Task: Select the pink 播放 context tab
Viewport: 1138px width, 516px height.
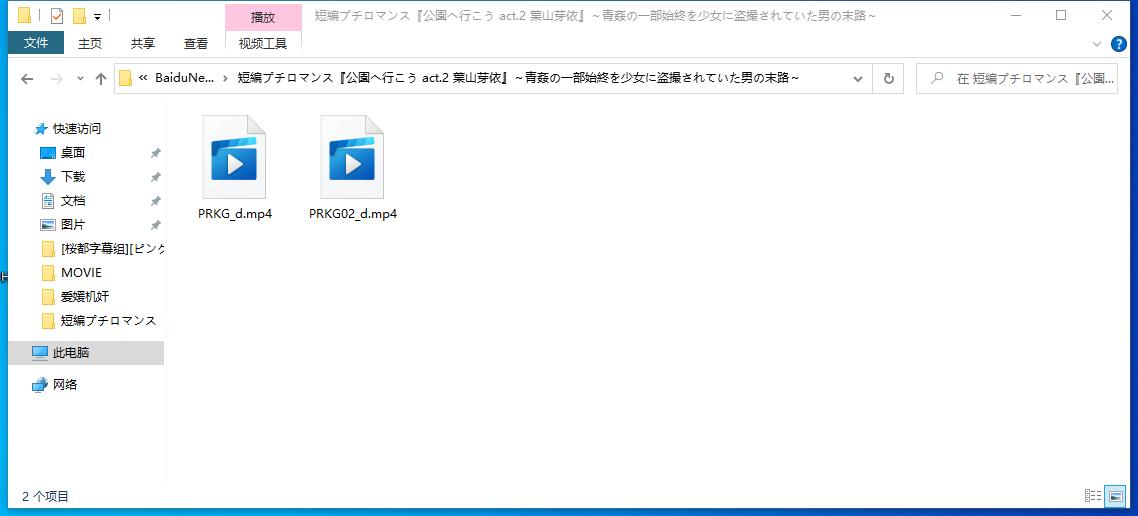Action: pos(263,17)
